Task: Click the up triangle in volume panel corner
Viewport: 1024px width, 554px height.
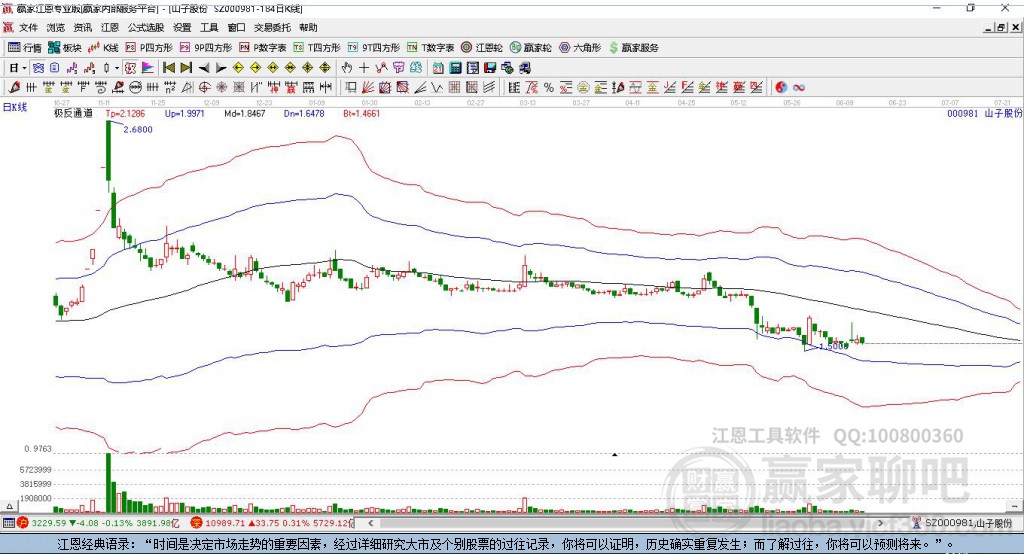Action: tap(9, 506)
